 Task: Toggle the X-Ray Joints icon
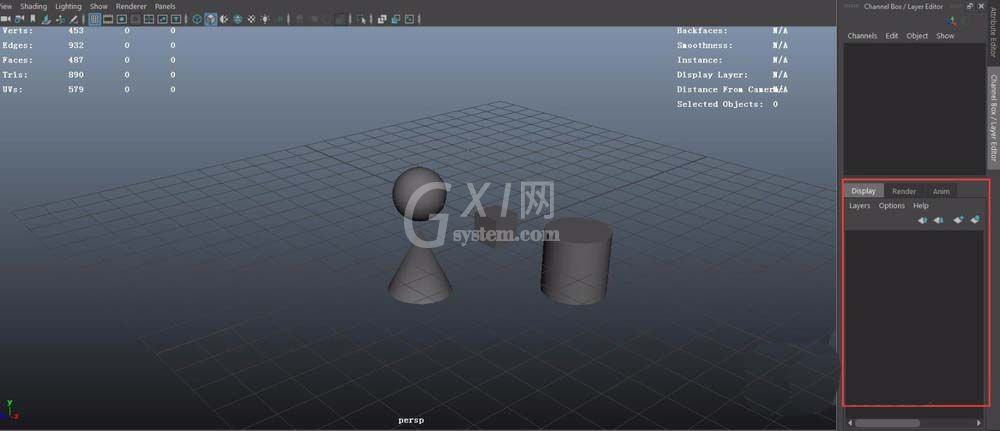(409, 19)
